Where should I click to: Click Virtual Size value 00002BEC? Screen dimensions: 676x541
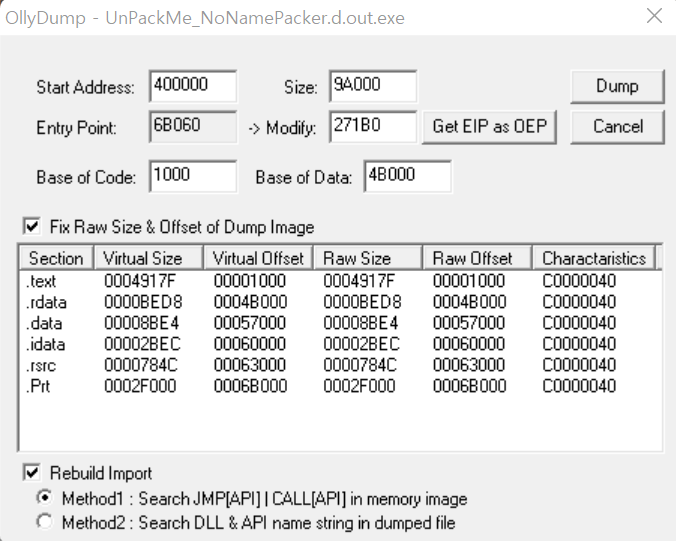[x=142, y=344]
